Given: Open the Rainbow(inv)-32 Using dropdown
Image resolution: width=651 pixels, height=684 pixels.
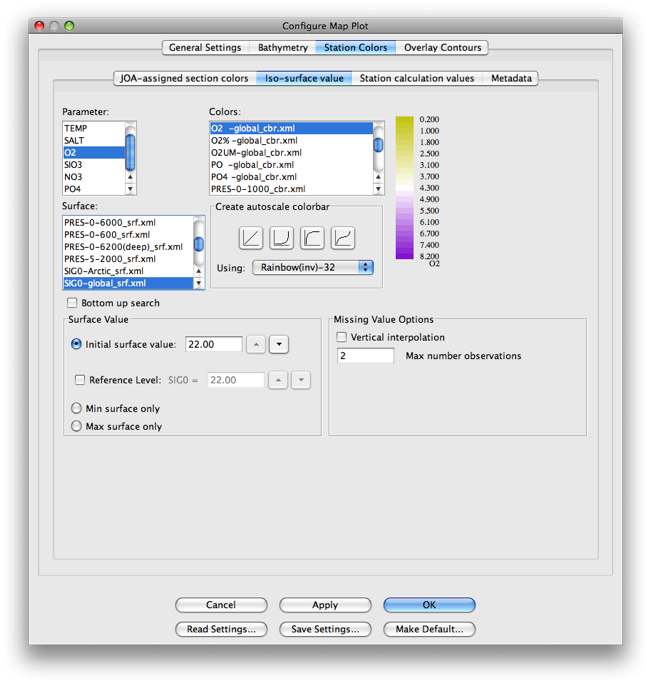Looking at the screenshot, I should point(312,267).
